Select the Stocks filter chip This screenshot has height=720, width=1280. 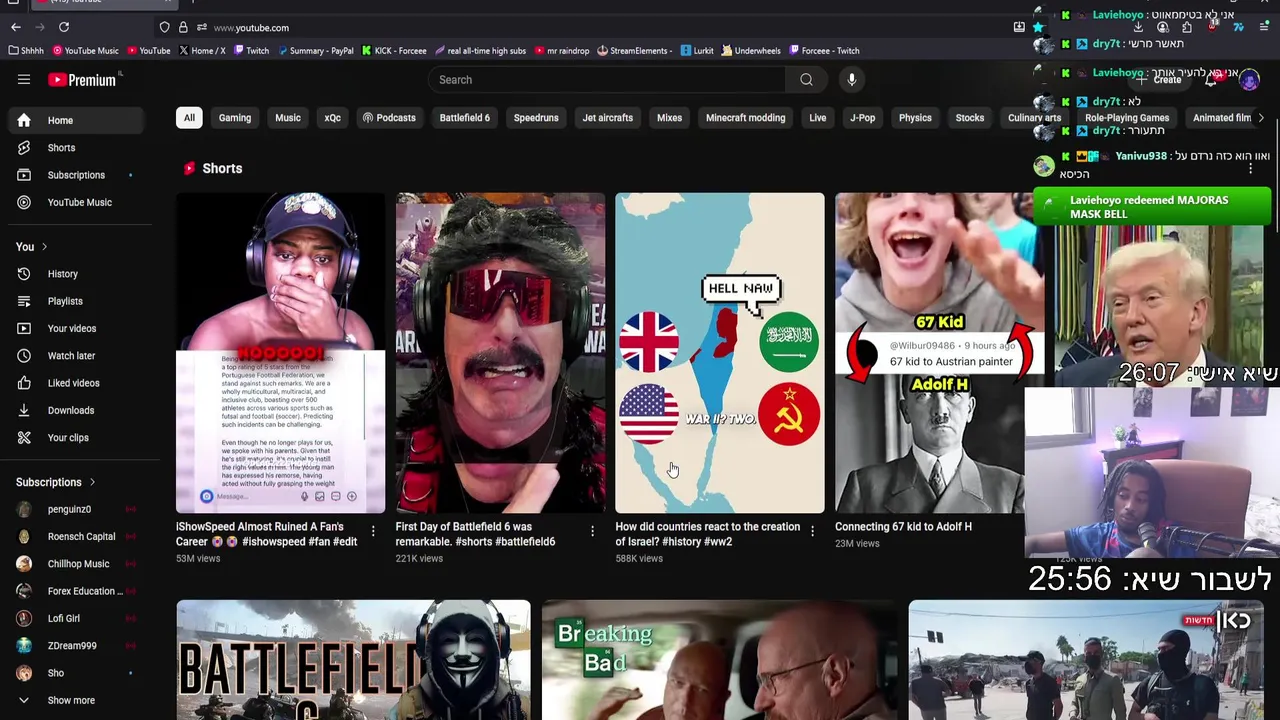(x=970, y=118)
